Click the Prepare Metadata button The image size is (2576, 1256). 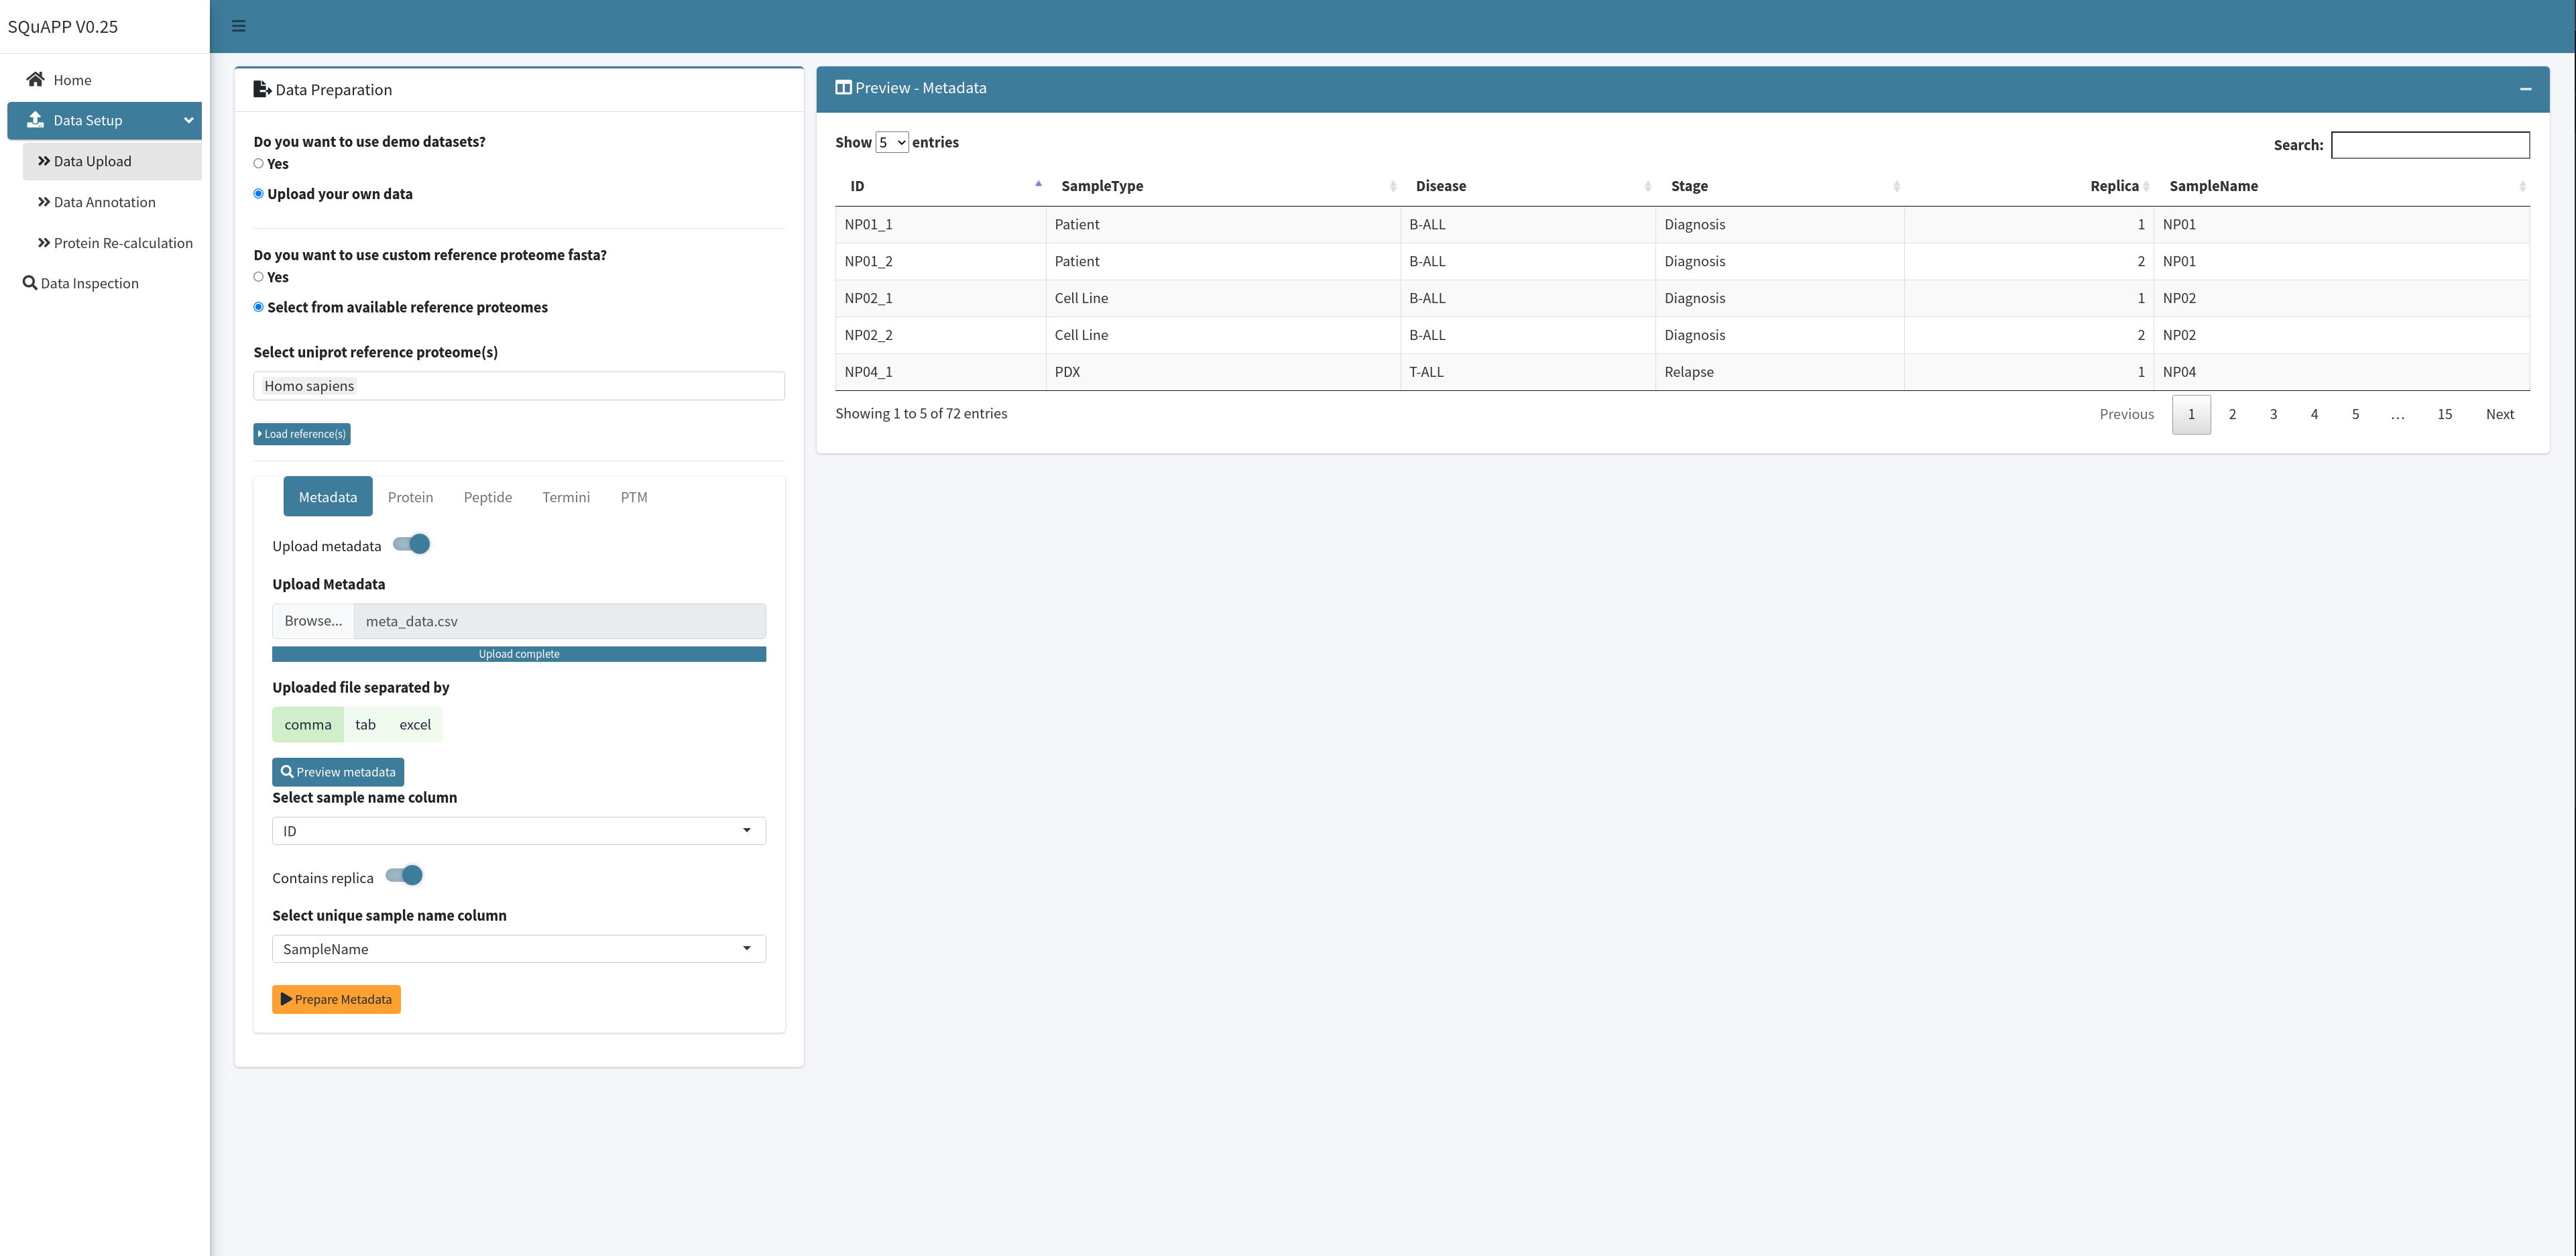[336, 999]
